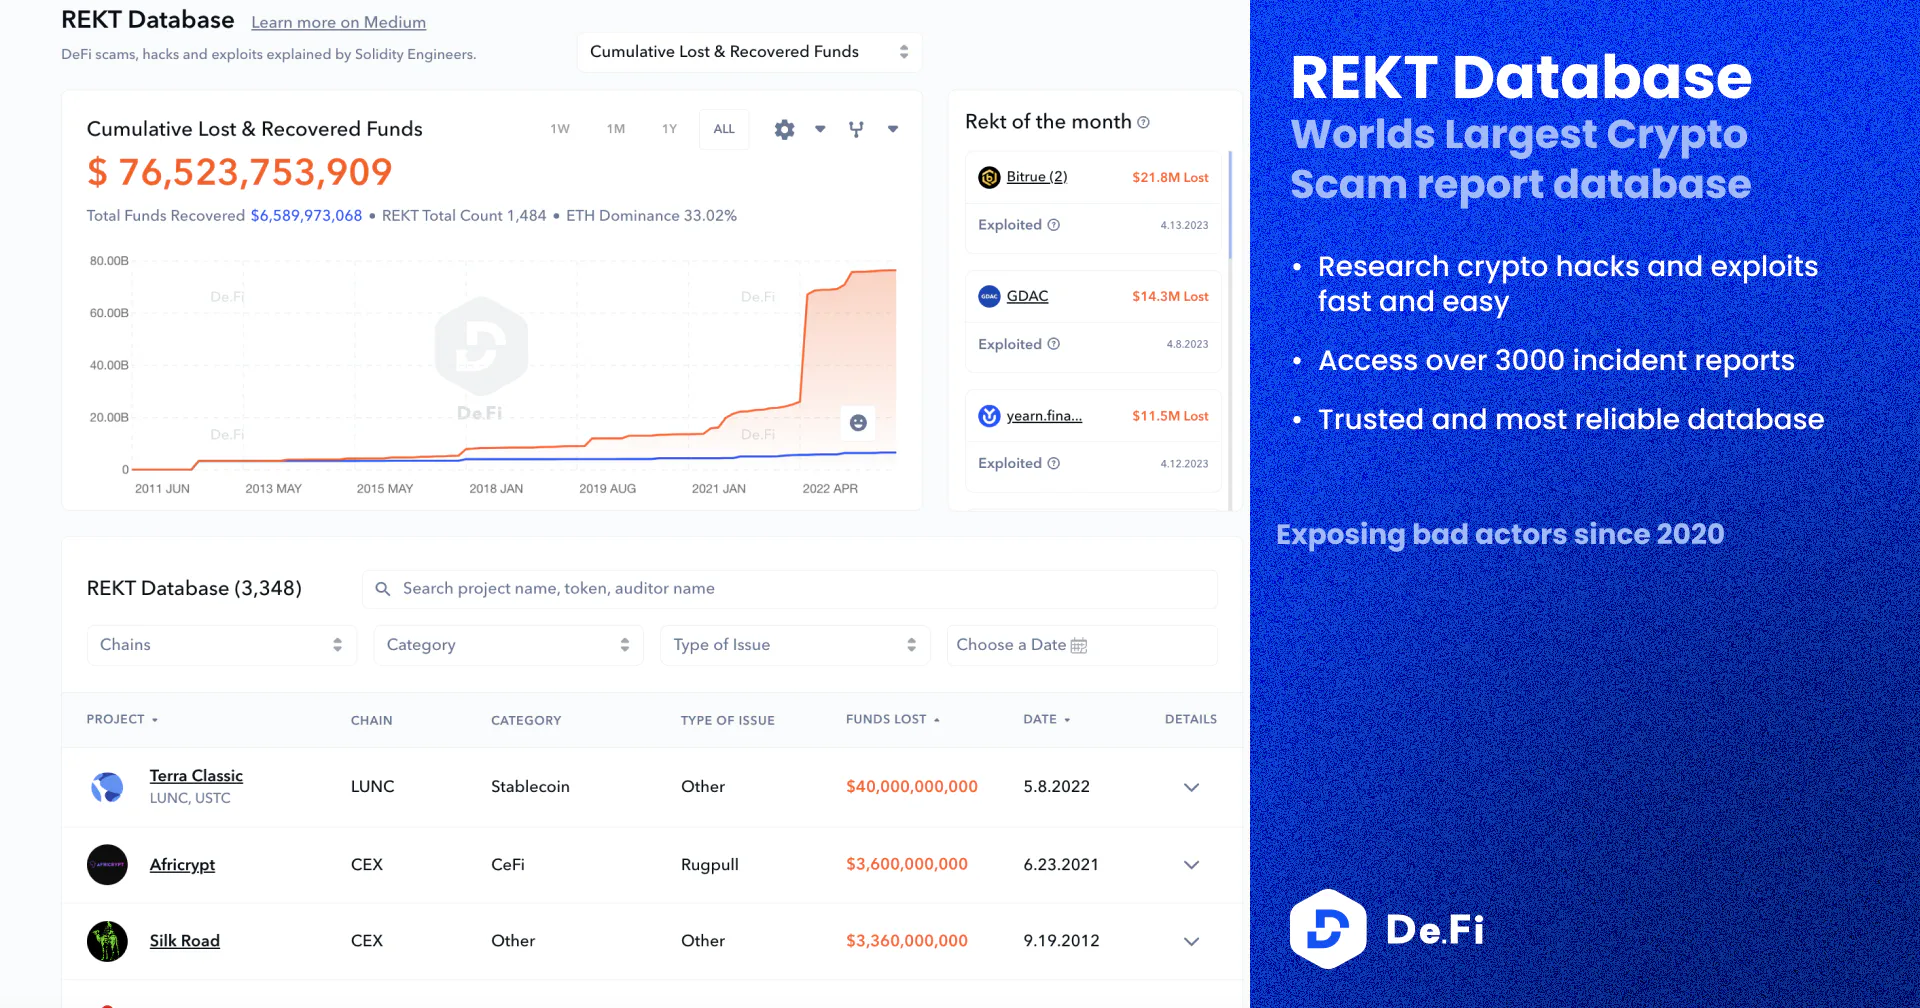The height and width of the screenshot is (1008, 1920).
Task: Click the search magnifier icon
Action: (382, 589)
